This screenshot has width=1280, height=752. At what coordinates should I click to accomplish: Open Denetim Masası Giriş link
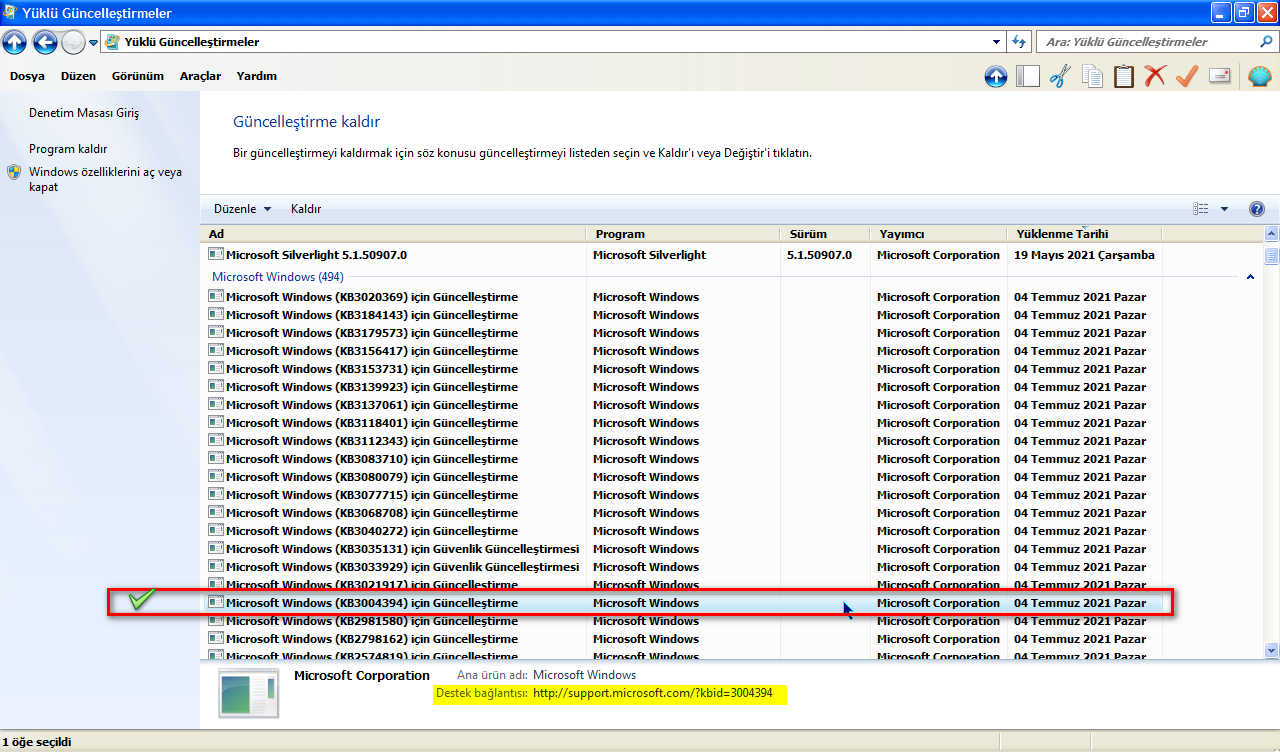pos(84,113)
